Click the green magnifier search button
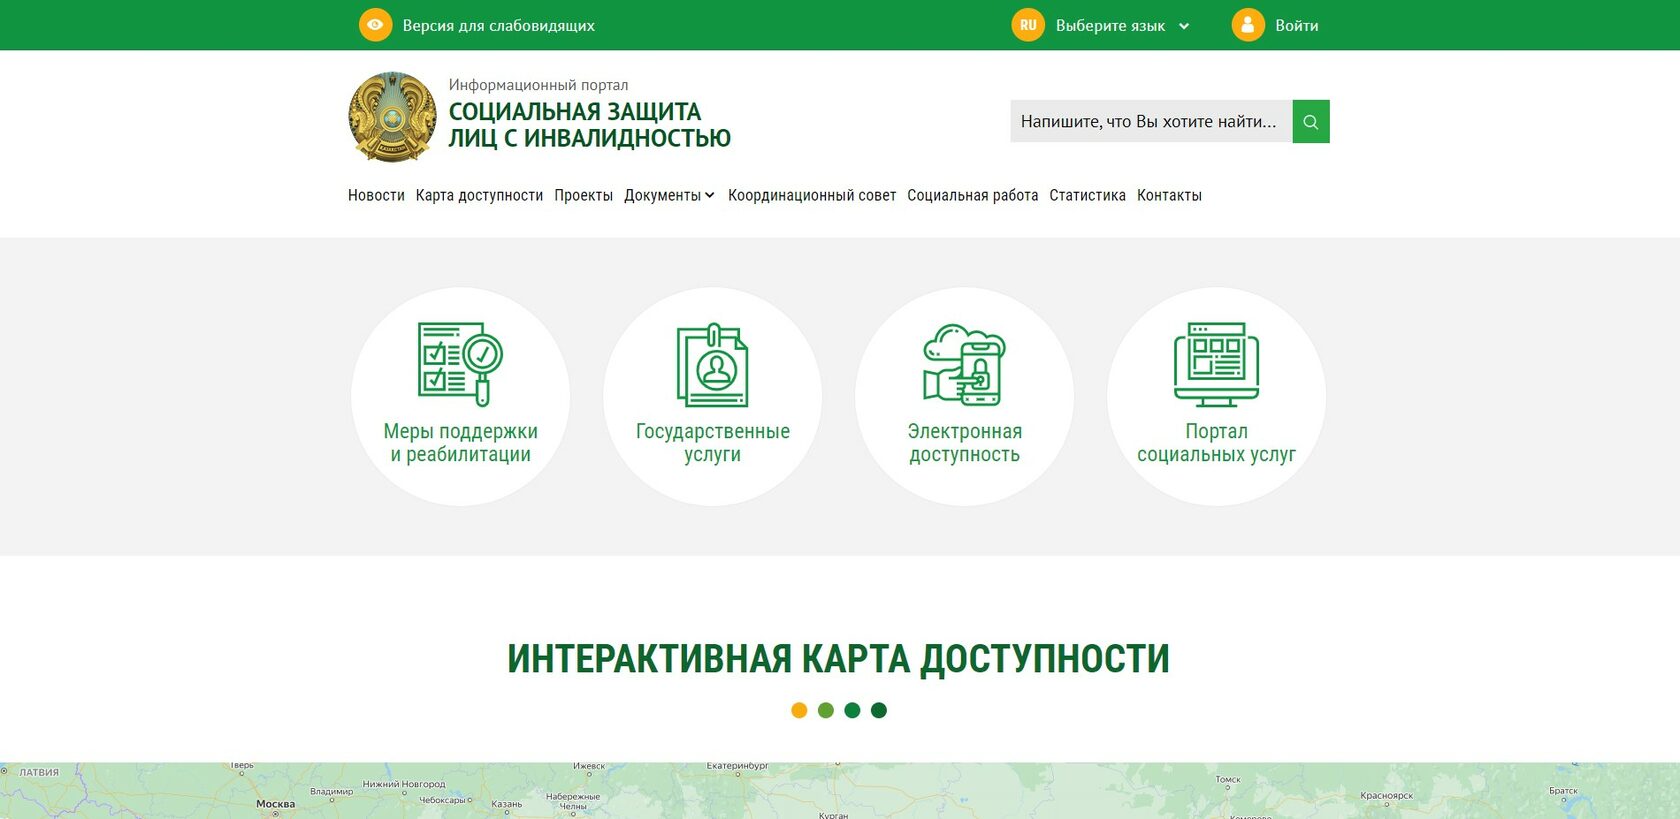 pyautogui.click(x=1310, y=122)
